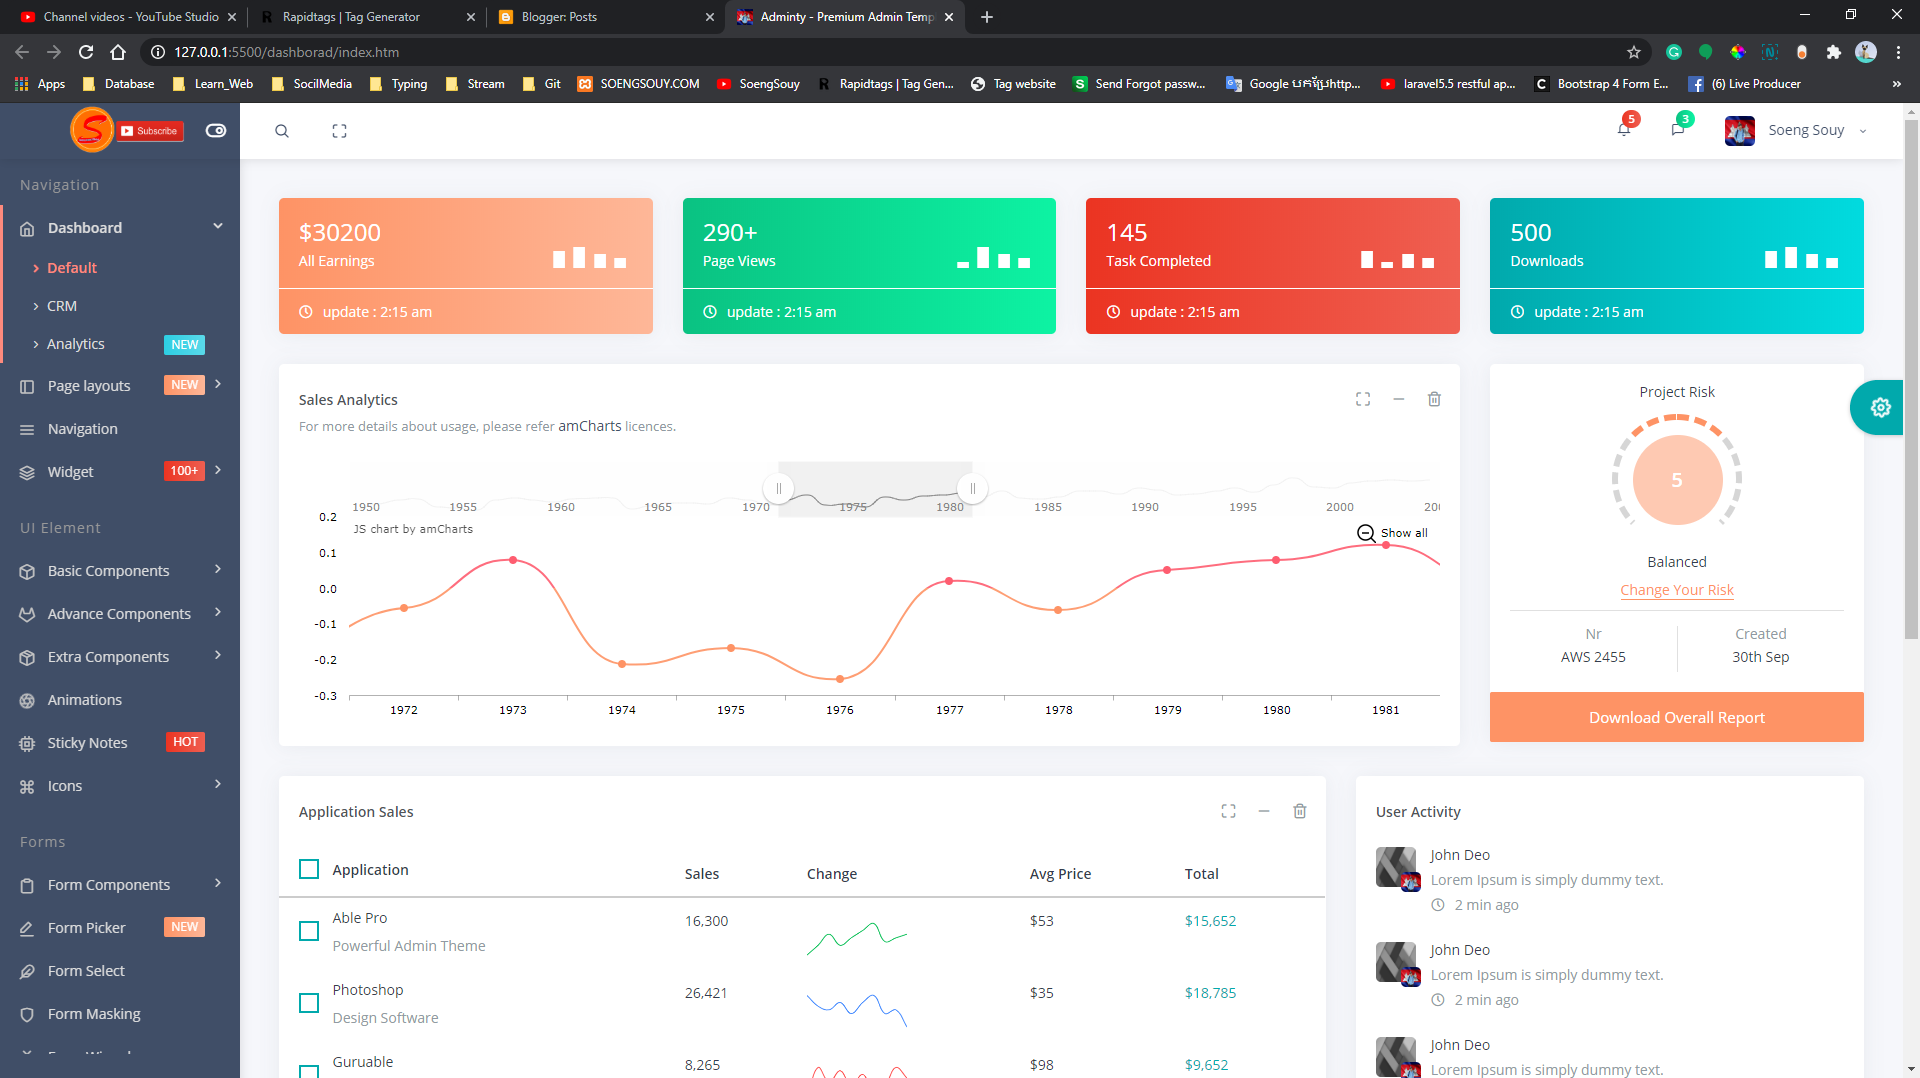Open the Navigation sidebar item
1920x1078 pixels.
tap(120, 429)
